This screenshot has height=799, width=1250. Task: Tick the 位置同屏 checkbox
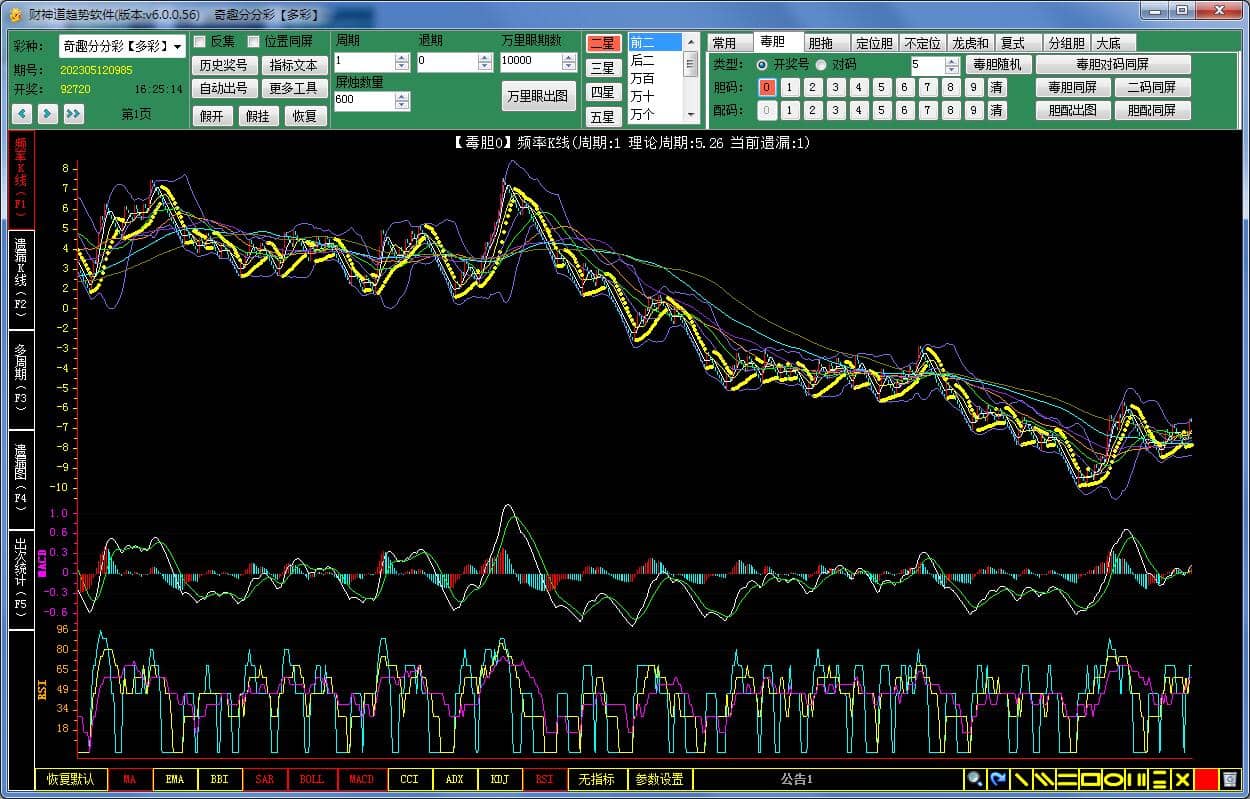pos(254,42)
